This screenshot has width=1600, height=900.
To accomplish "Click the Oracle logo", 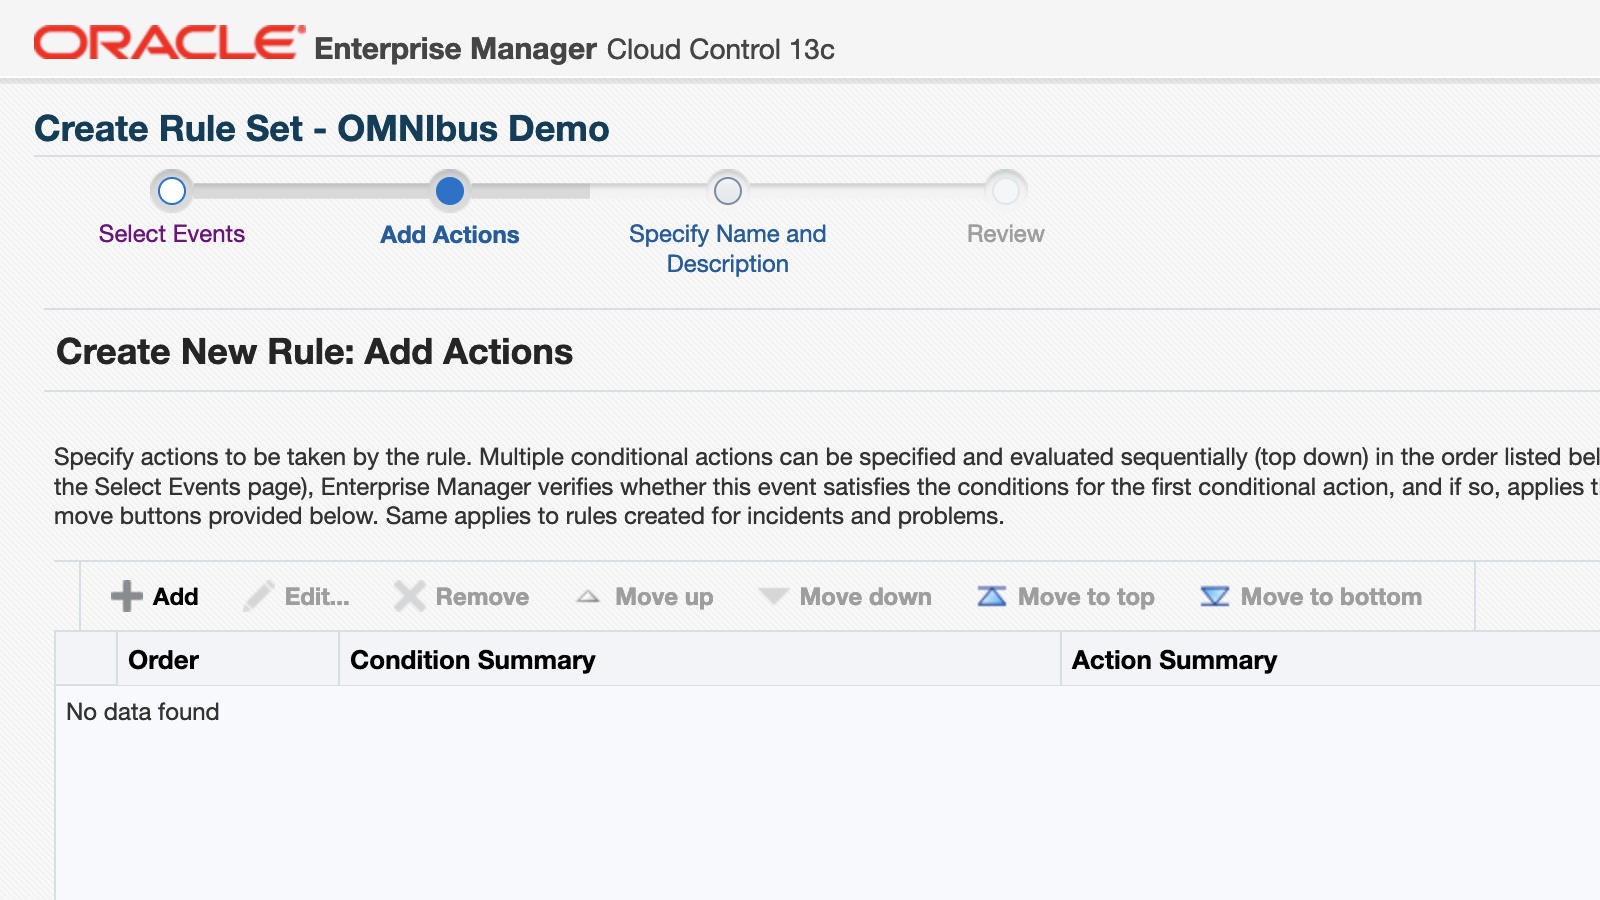I will coord(169,43).
